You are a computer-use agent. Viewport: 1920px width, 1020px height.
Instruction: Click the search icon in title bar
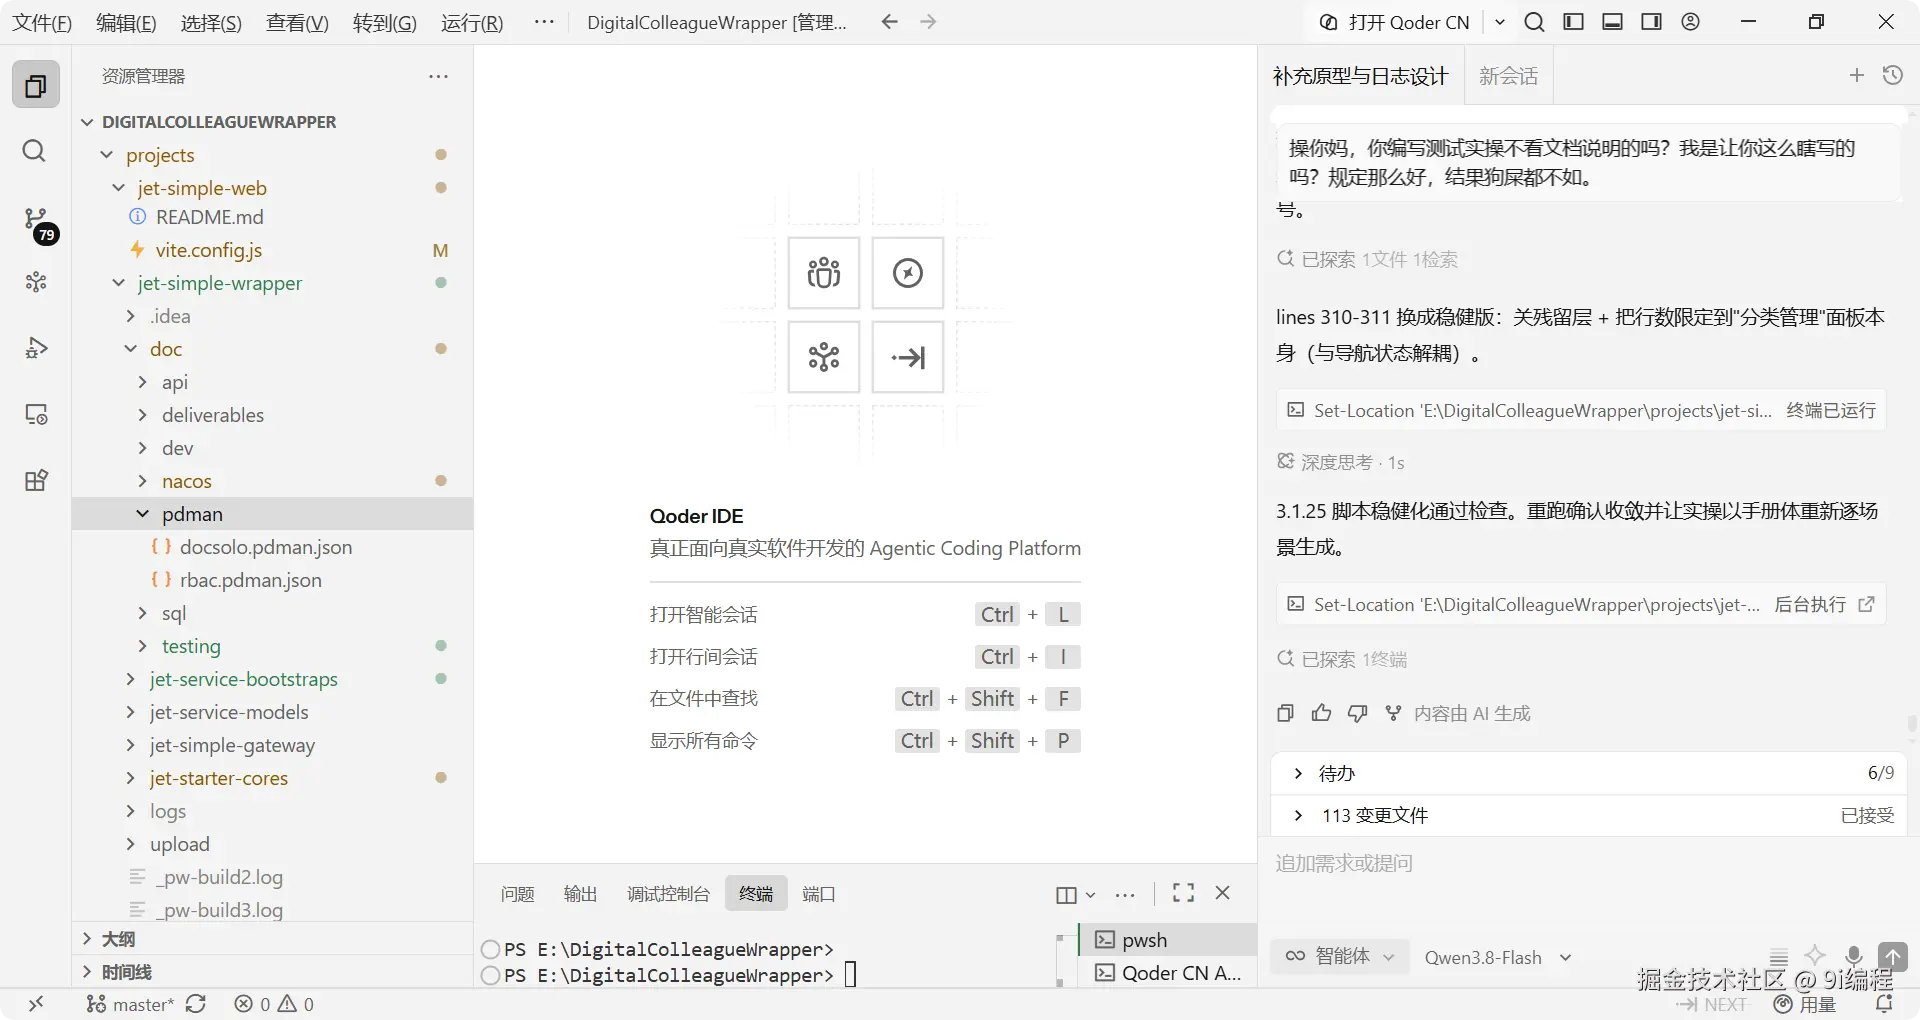(1534, 22)
